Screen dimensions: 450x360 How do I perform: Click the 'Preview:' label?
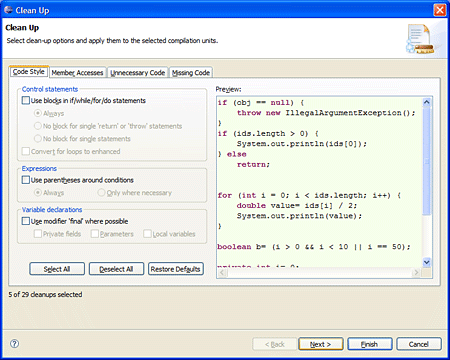(x=228, y=89)
